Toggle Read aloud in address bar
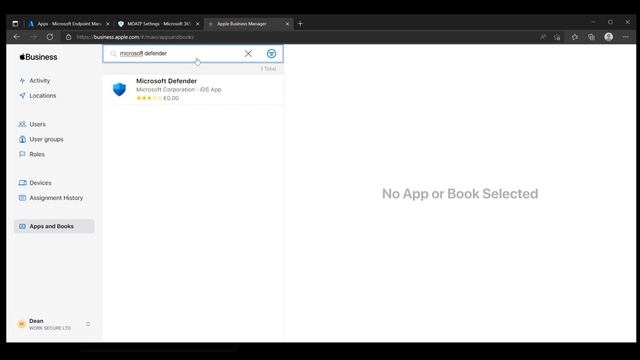The height and width of the screenshot is (360, 640). point(543,37)
